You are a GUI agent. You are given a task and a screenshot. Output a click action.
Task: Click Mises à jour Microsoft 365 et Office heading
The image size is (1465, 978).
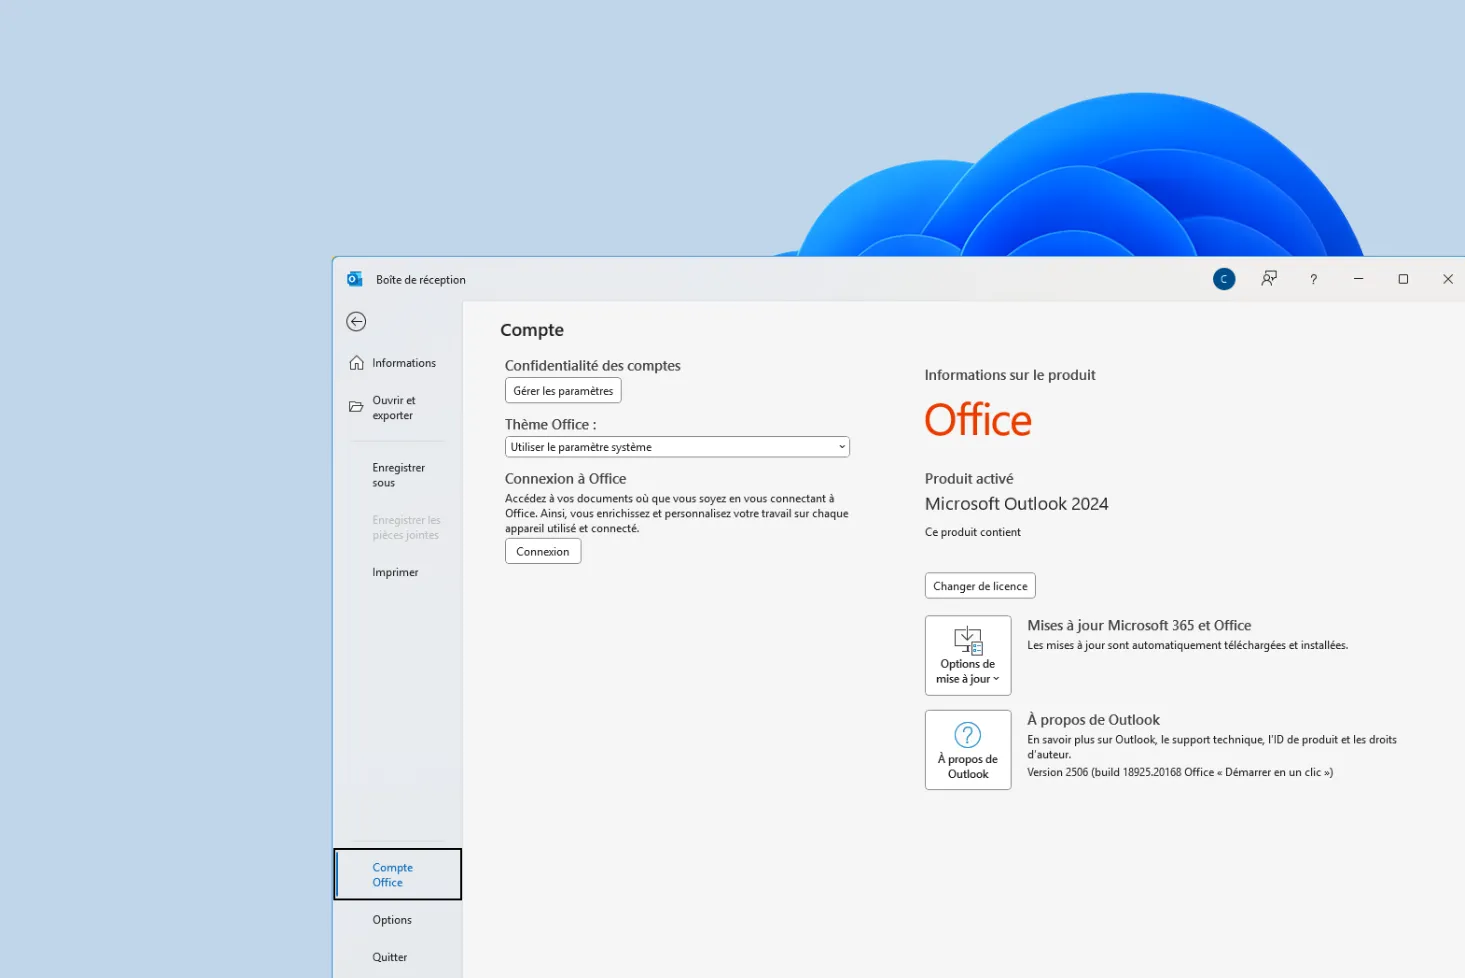point(1139,625)
